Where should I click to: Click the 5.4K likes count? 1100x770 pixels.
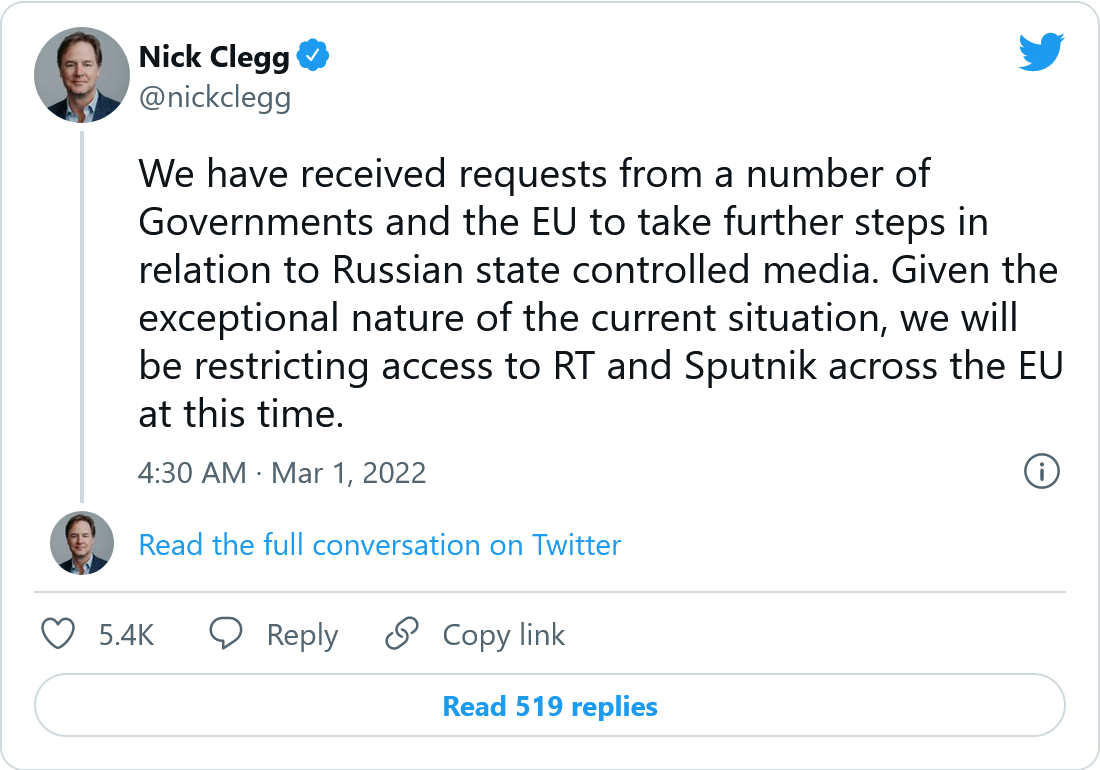coord(126,635)
